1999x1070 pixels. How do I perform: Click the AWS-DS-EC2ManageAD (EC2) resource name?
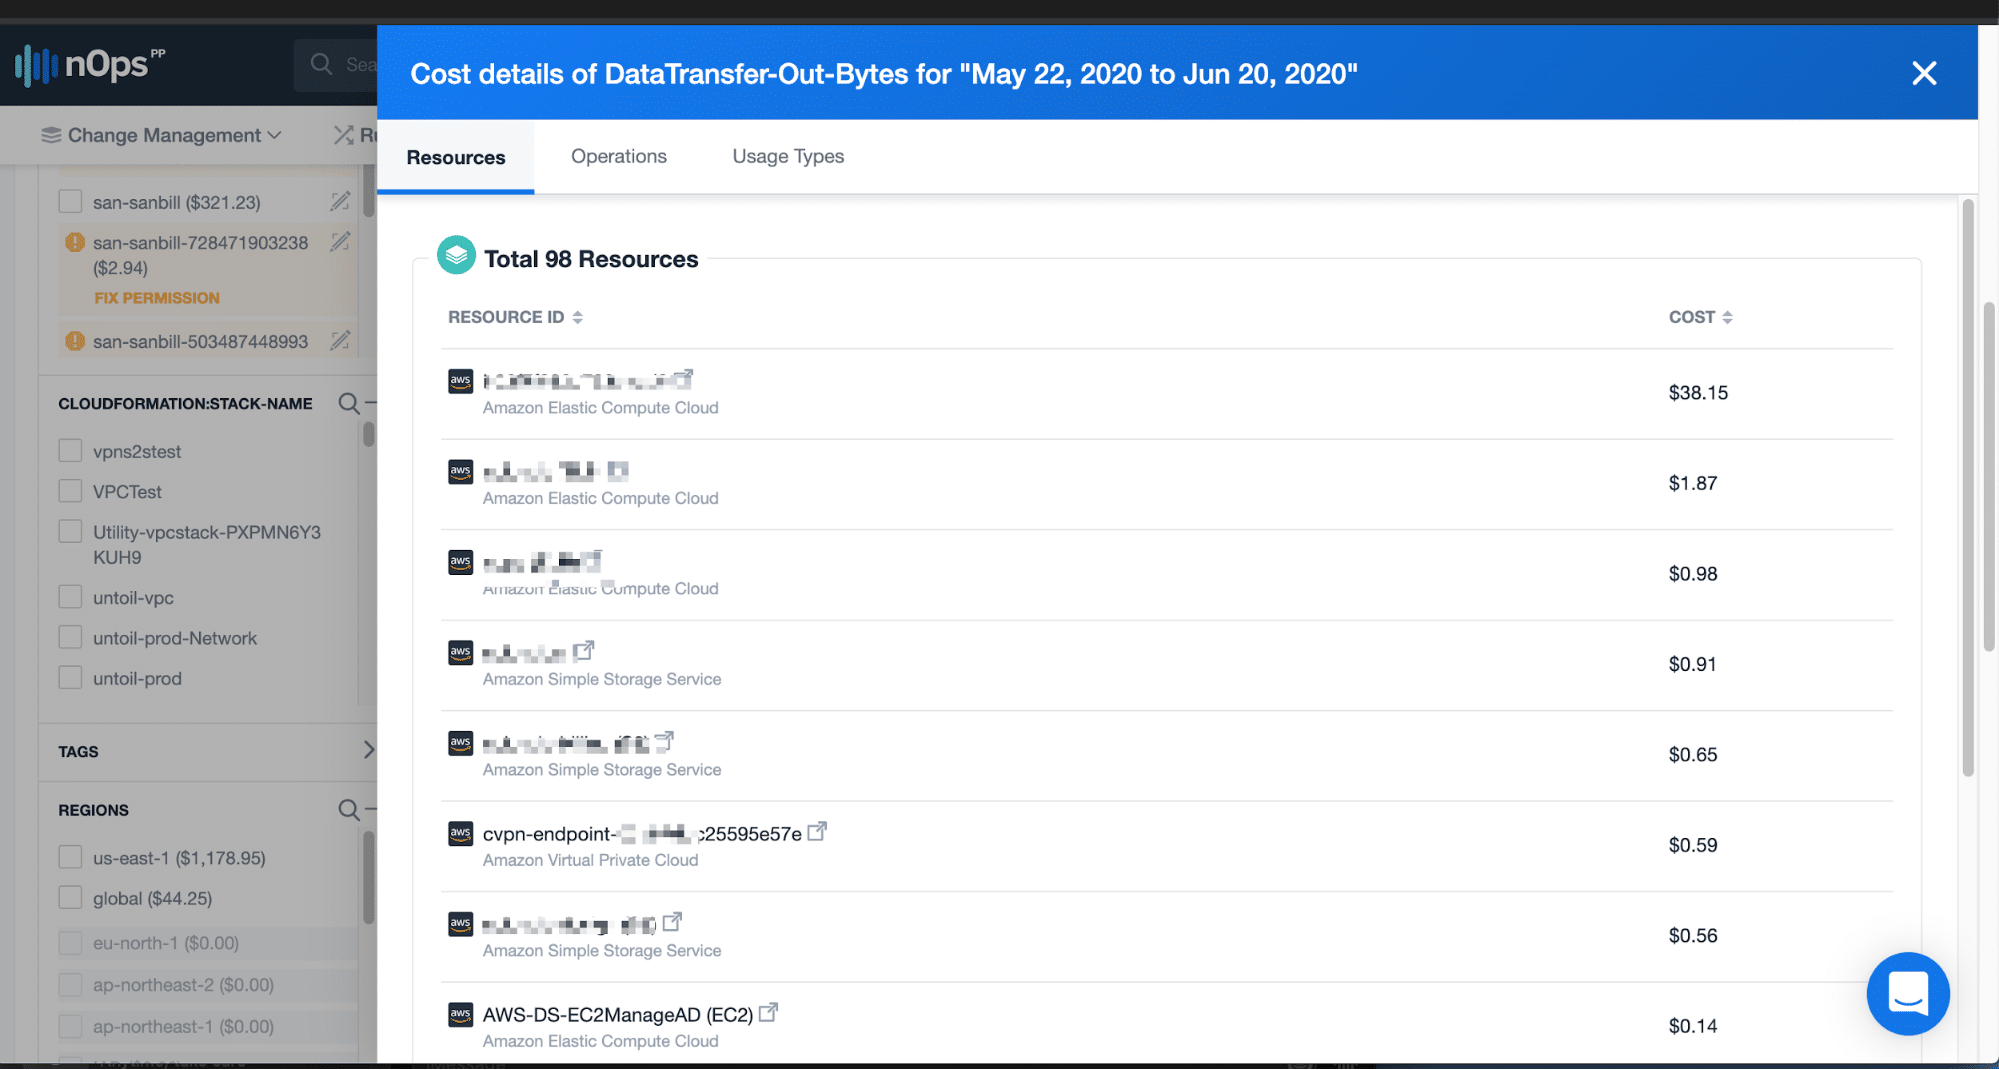[618, 1015]
